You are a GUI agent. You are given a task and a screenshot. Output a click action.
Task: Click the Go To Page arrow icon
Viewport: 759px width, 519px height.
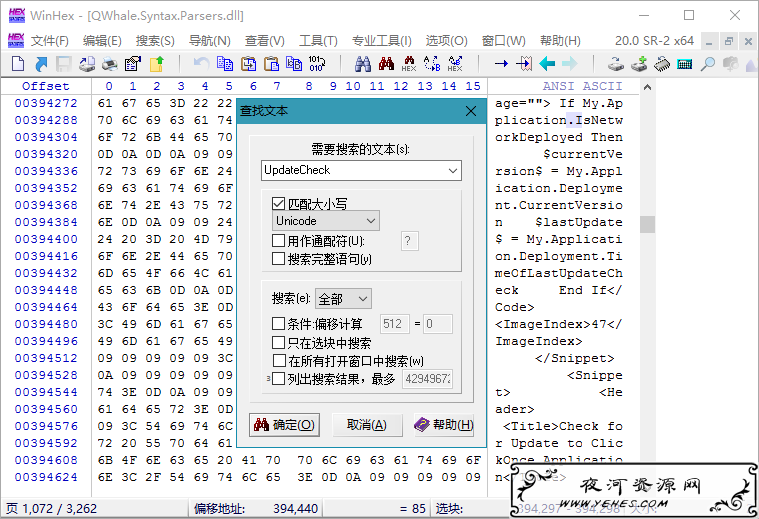(x=524, y=63)
